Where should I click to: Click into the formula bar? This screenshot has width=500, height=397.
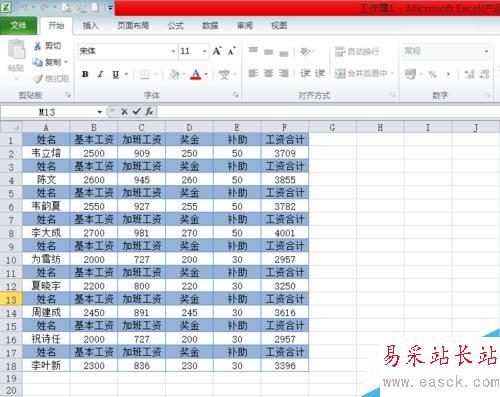coord(328,112)
